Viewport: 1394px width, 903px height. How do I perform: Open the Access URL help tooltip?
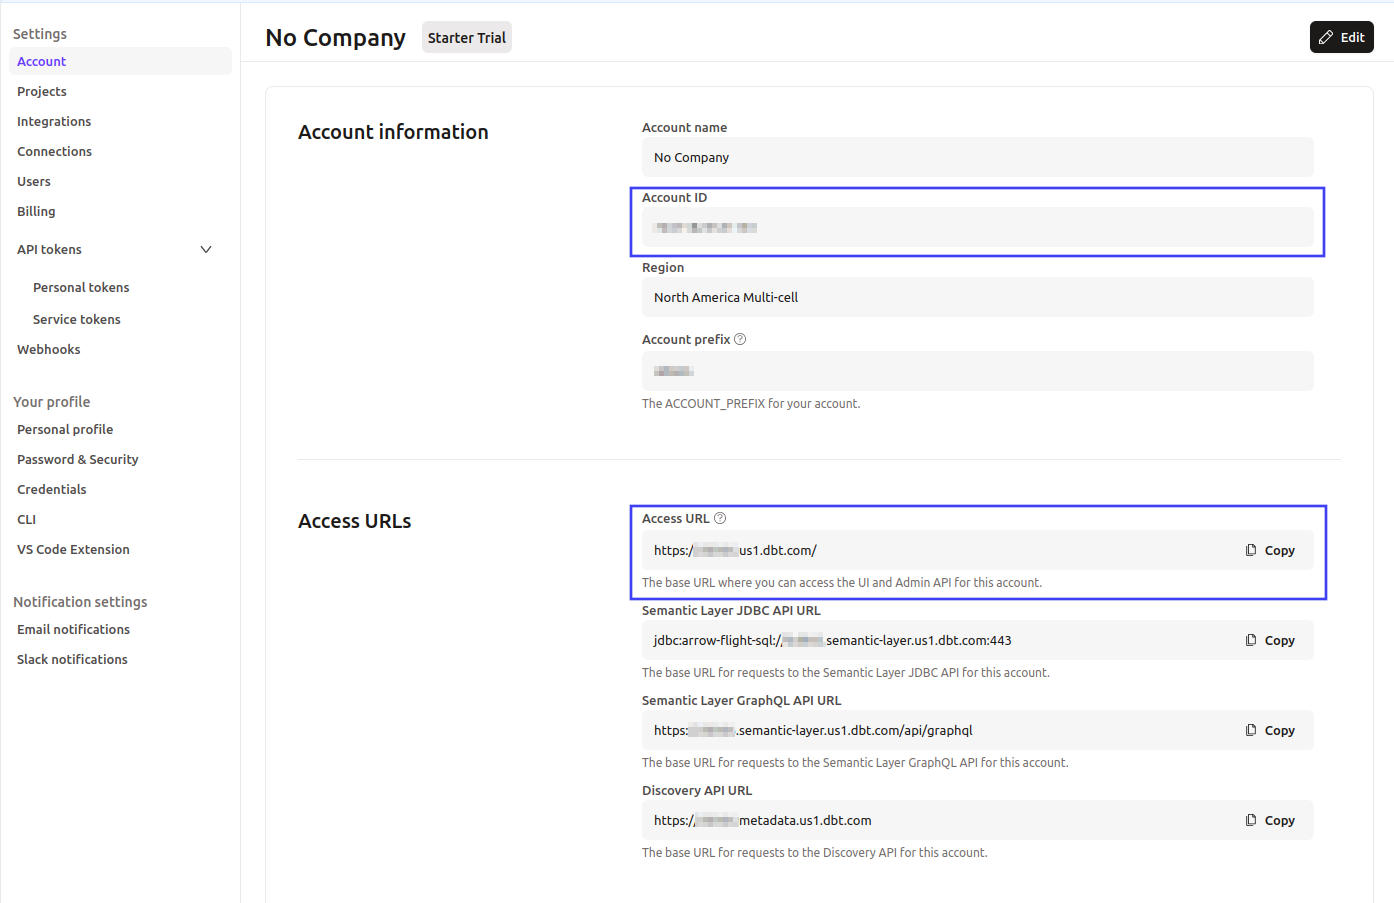pyautogui.click(x=719, y=517)
